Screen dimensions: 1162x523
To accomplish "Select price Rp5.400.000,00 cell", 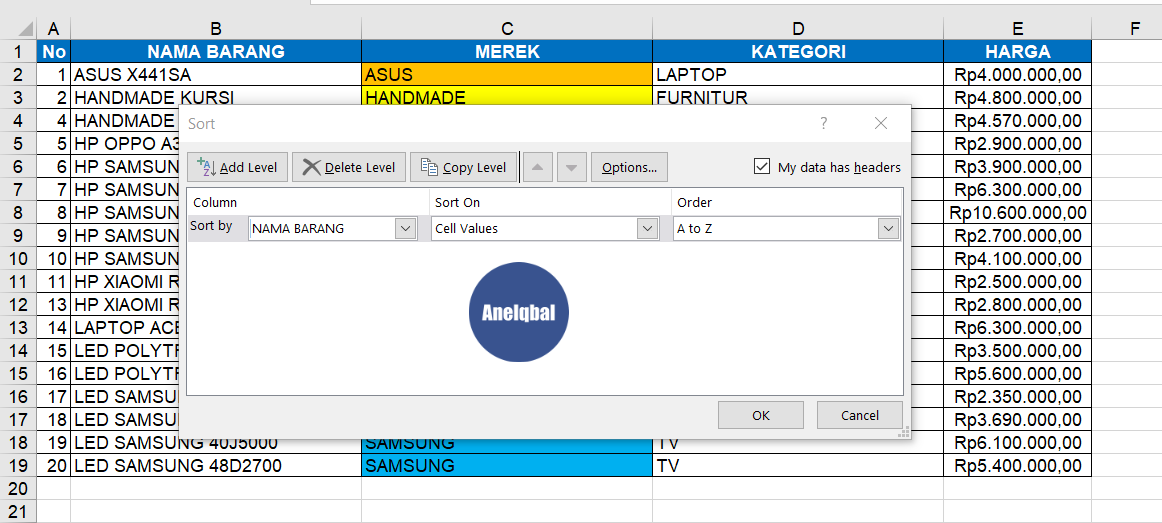I will click(1017, 466).
